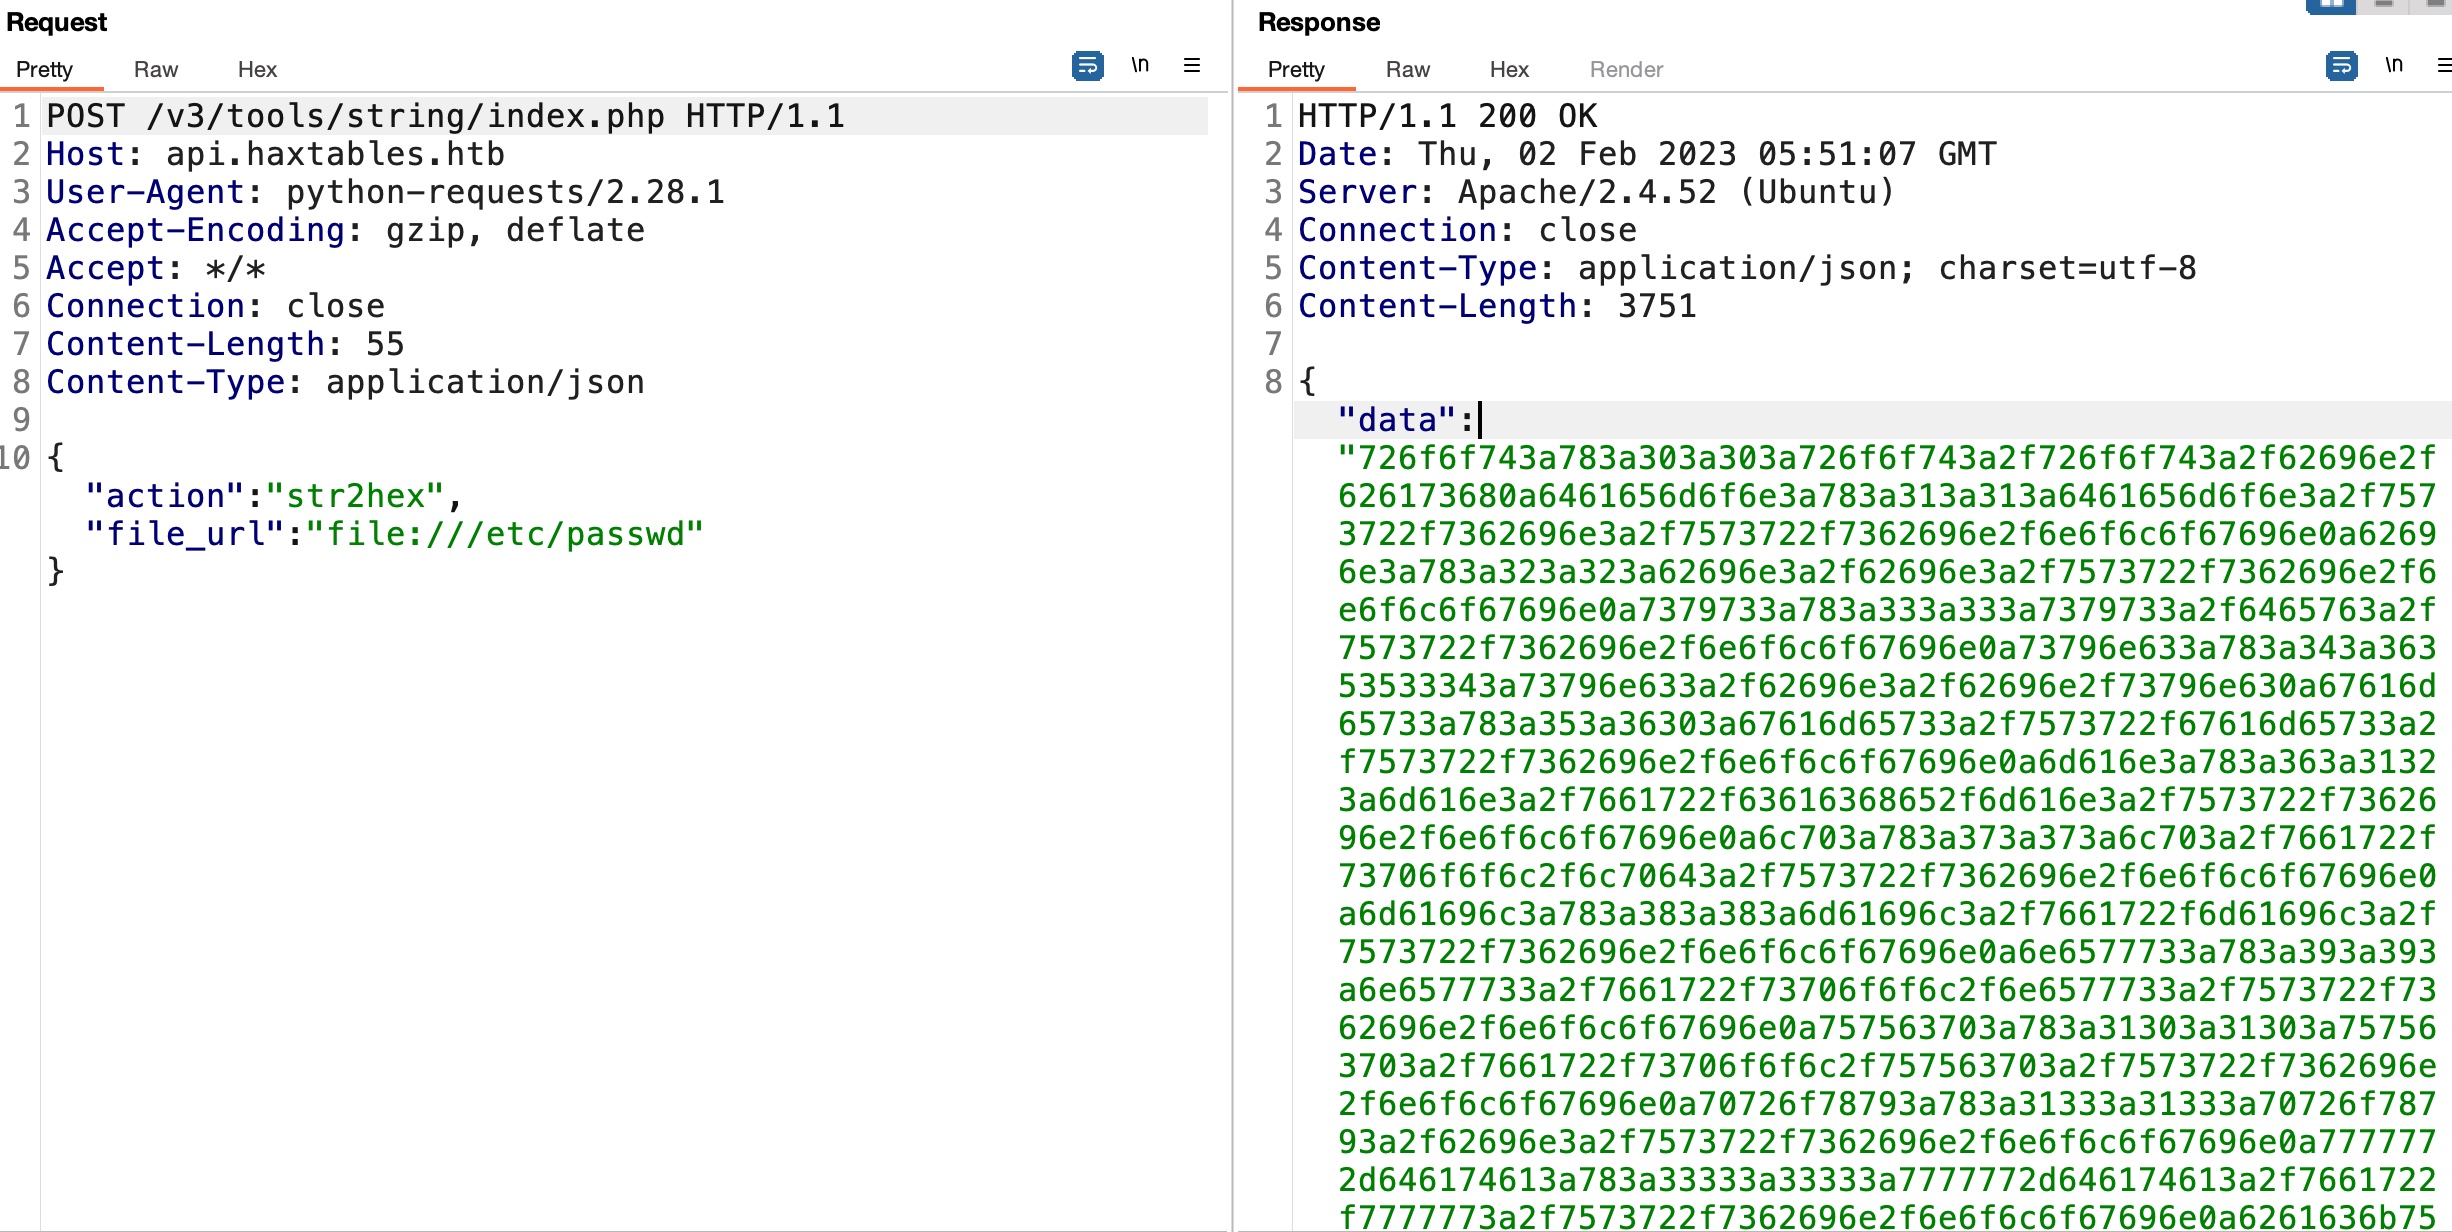This screenshot has height=1232, width=2452.
Task: Open Response Hex tab
Action: point(1509,70)
